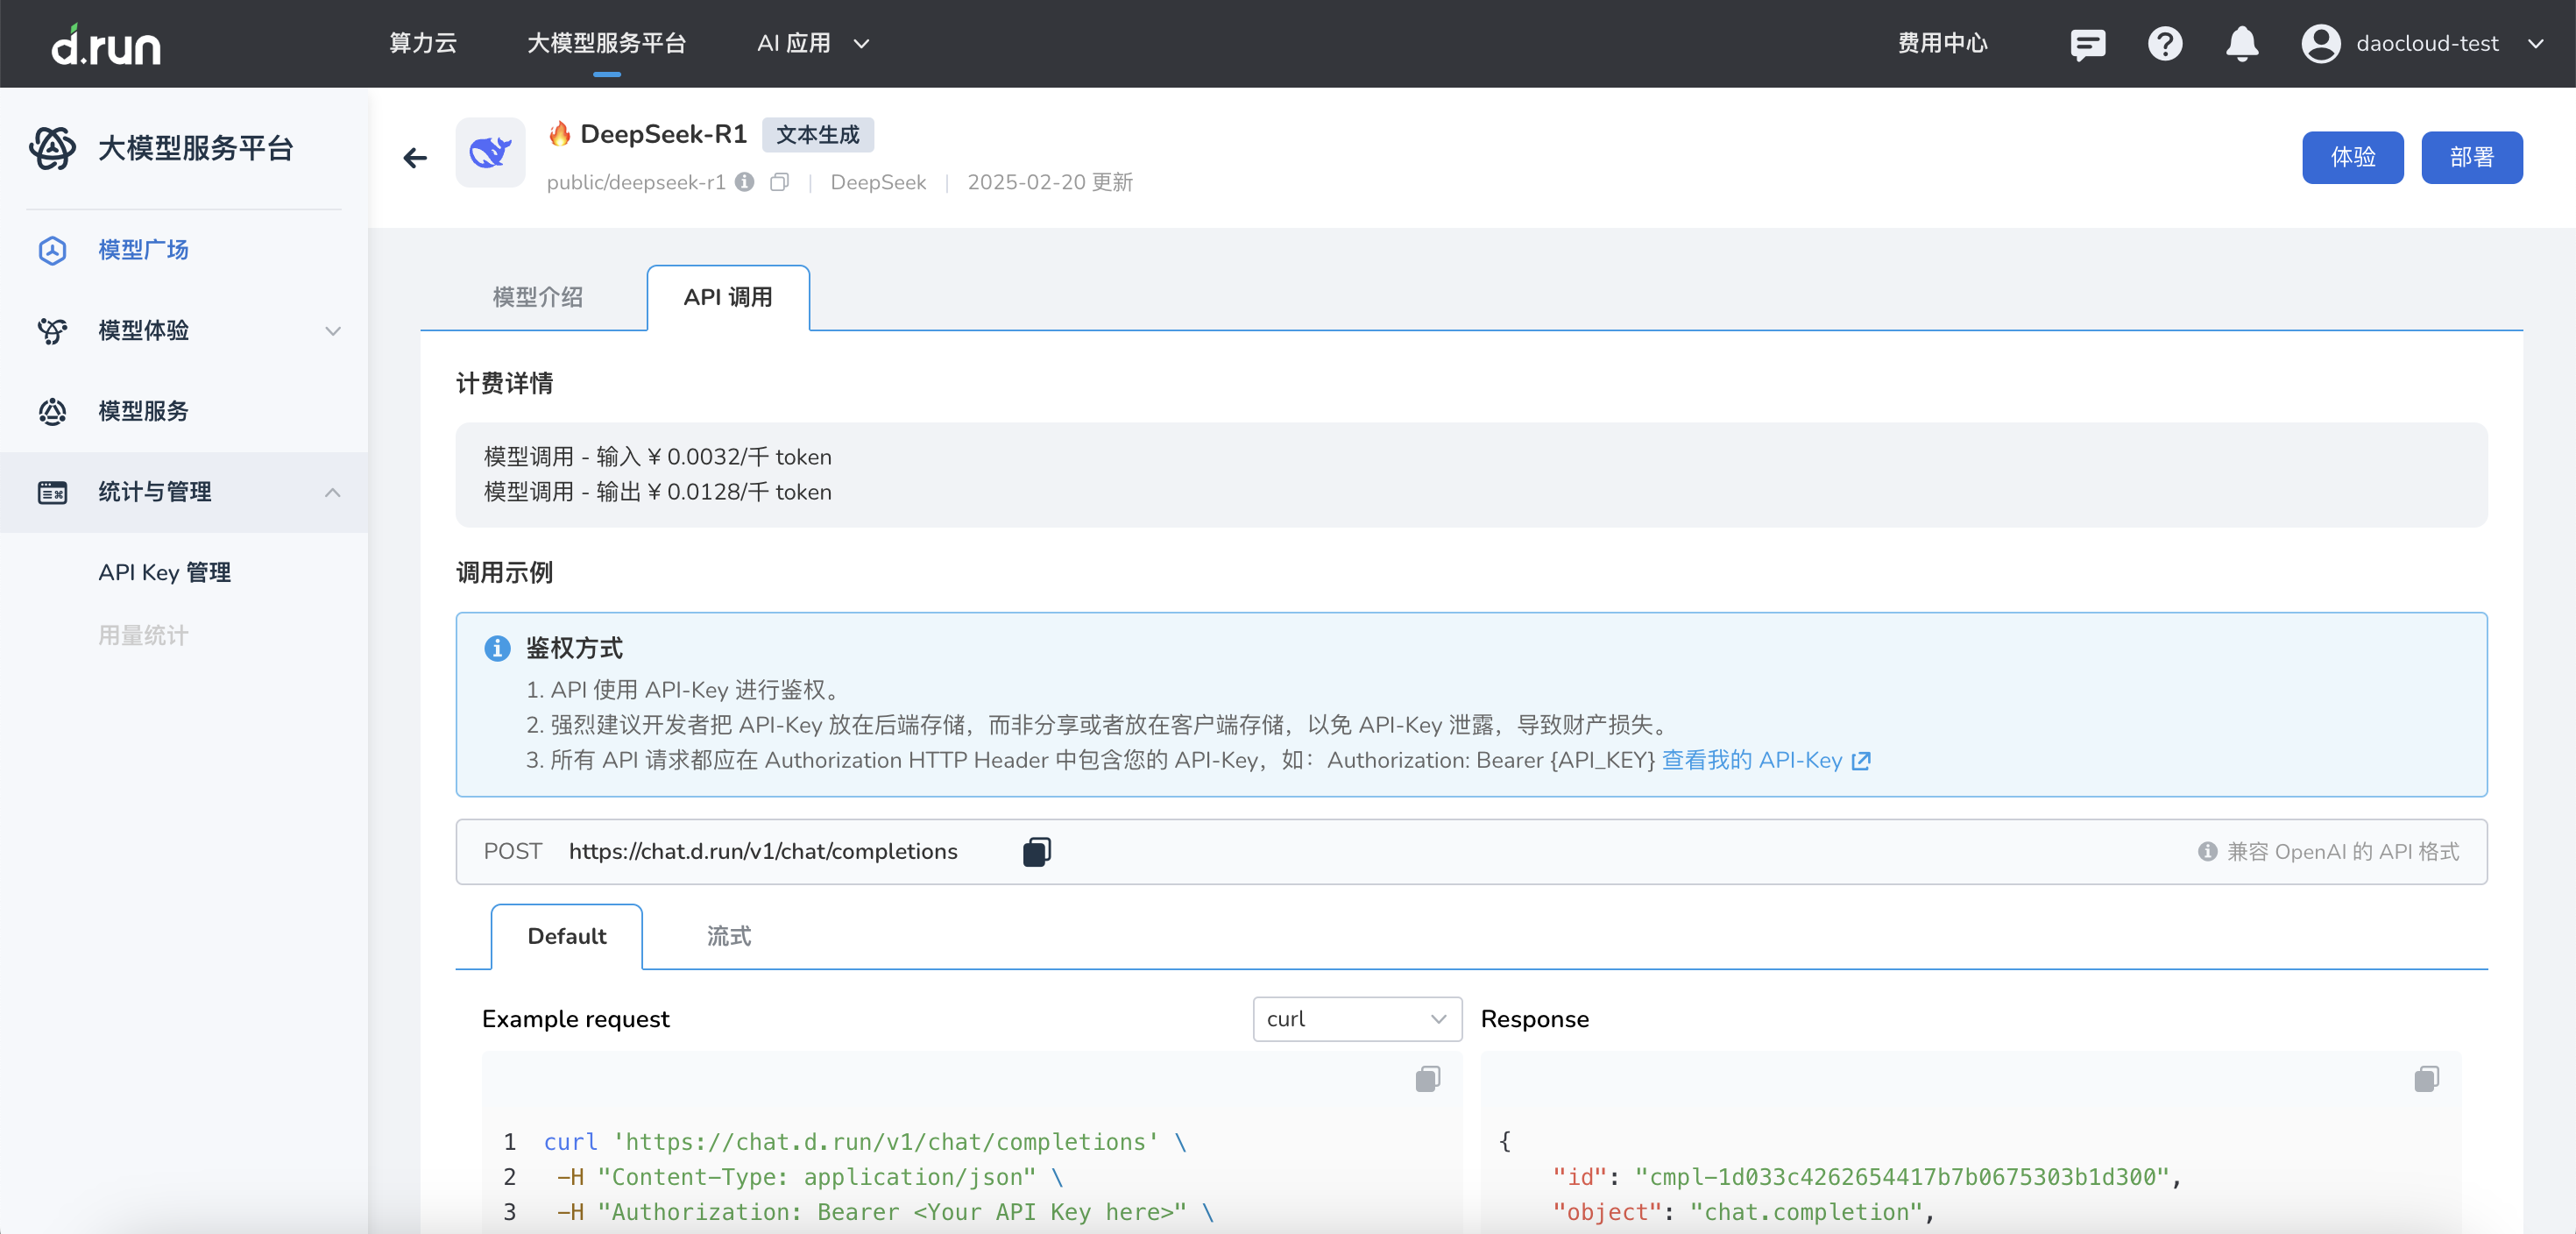
Task: Open 模型广场 in the sidebar
Action: click(143, 250)
